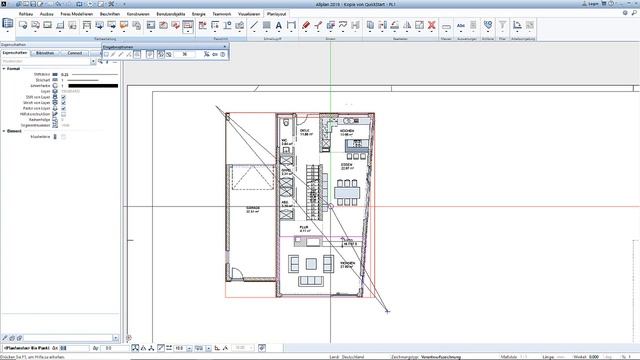Click the Stiftdicke 0.25 line preview
The width and height of the screenshot is (640, 360).
[x=95, y=75]
